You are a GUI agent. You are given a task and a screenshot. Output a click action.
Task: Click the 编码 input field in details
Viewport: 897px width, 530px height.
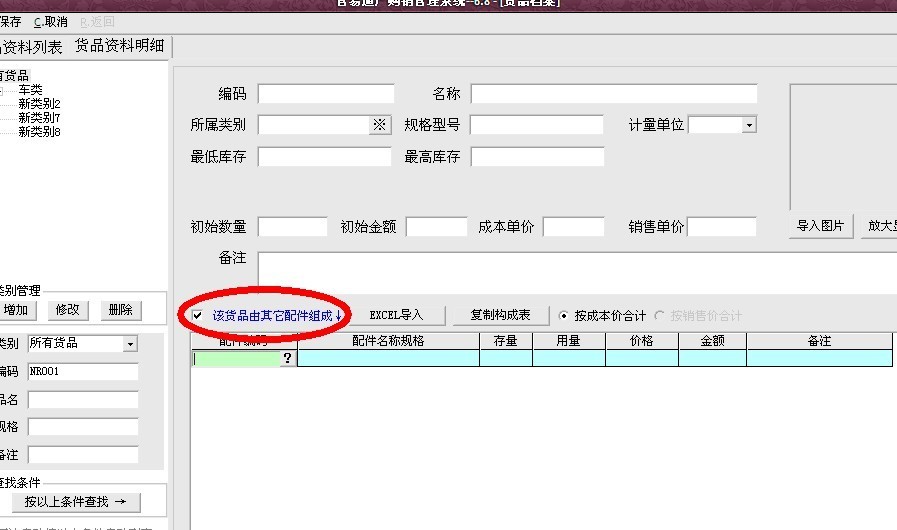pyautogui.click(x=326, y=94)
